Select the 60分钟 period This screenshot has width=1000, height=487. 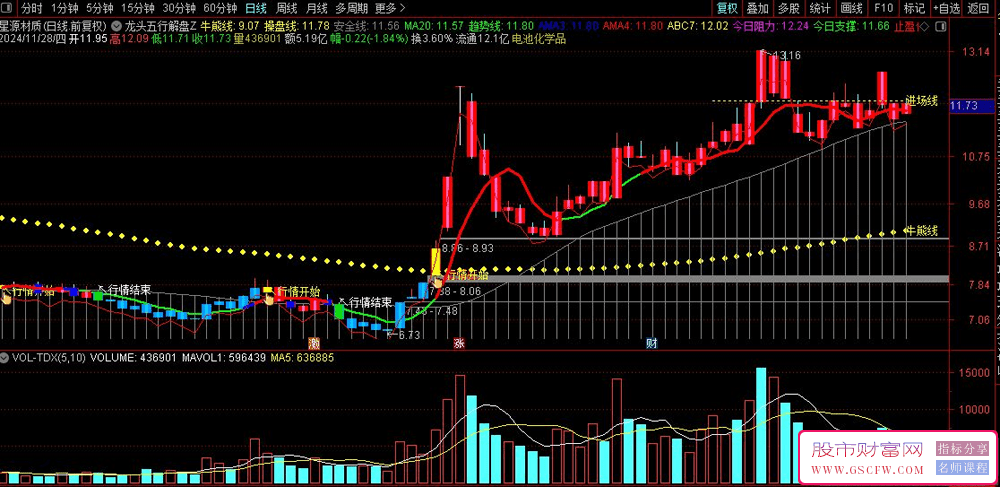pos(220,9)
